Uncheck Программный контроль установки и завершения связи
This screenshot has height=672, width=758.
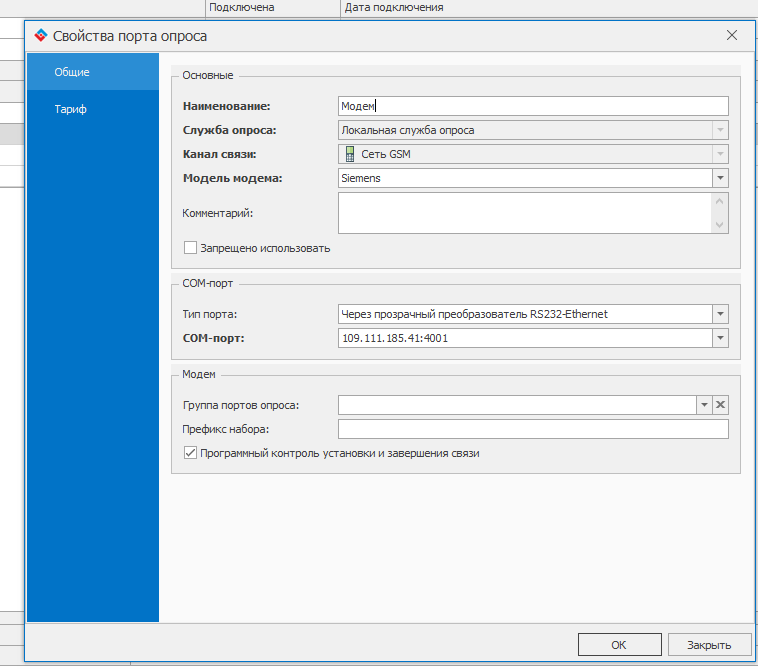190,453
